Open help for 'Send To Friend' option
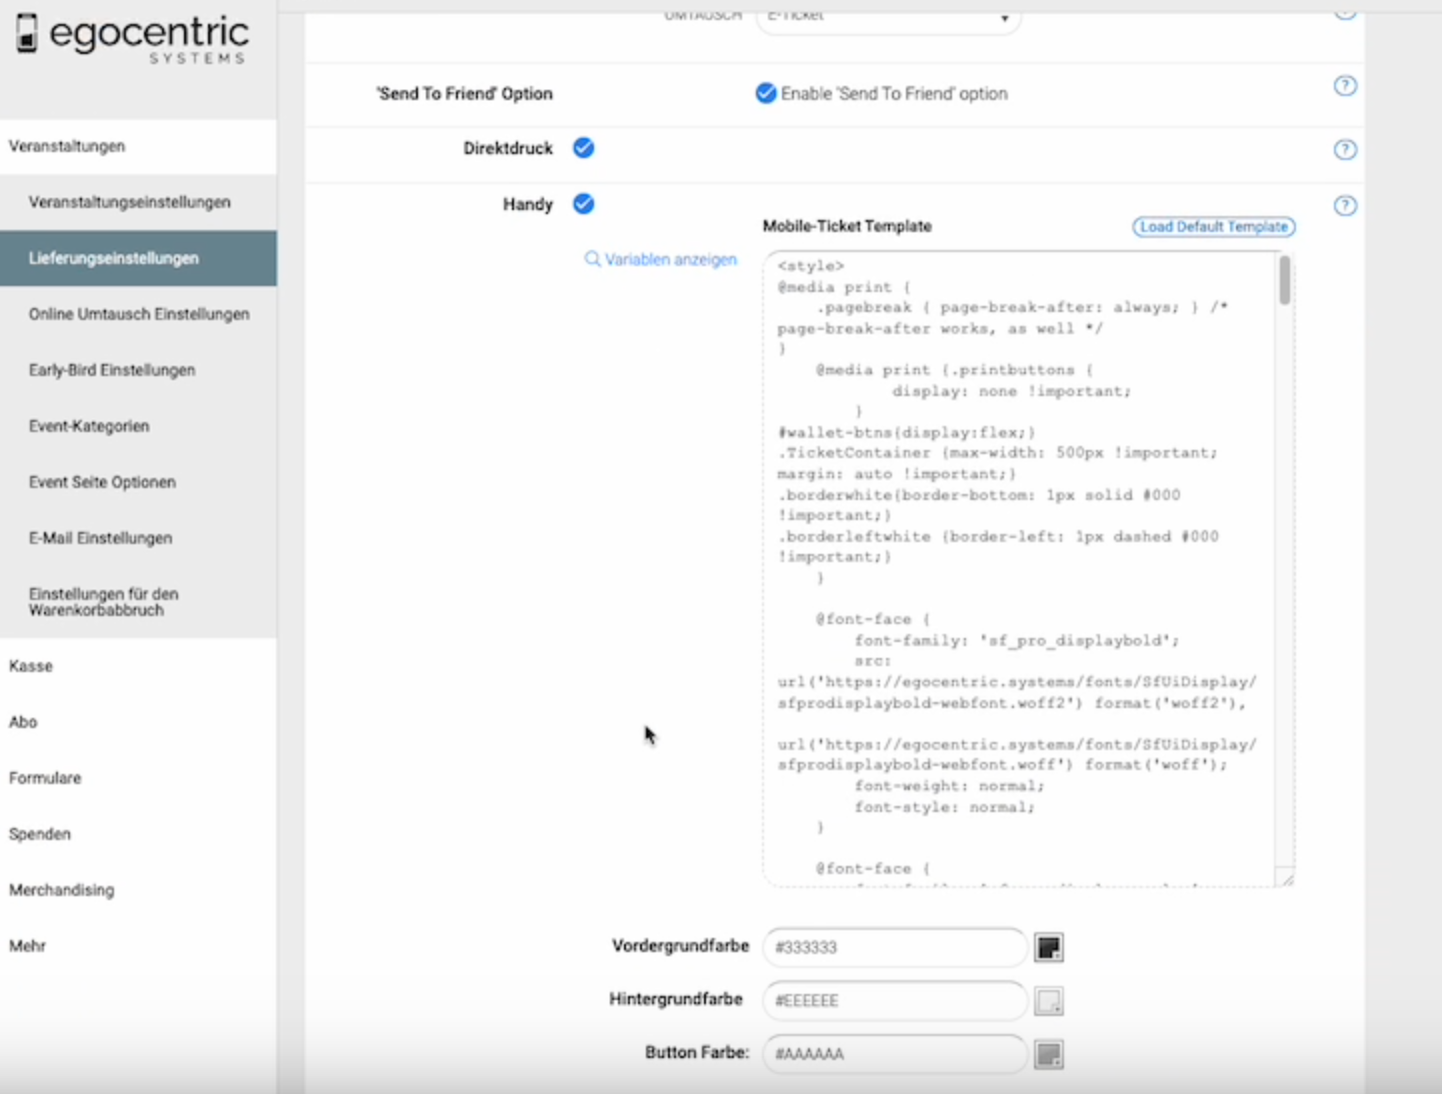The image size is (1442, 1094). 1345,86
